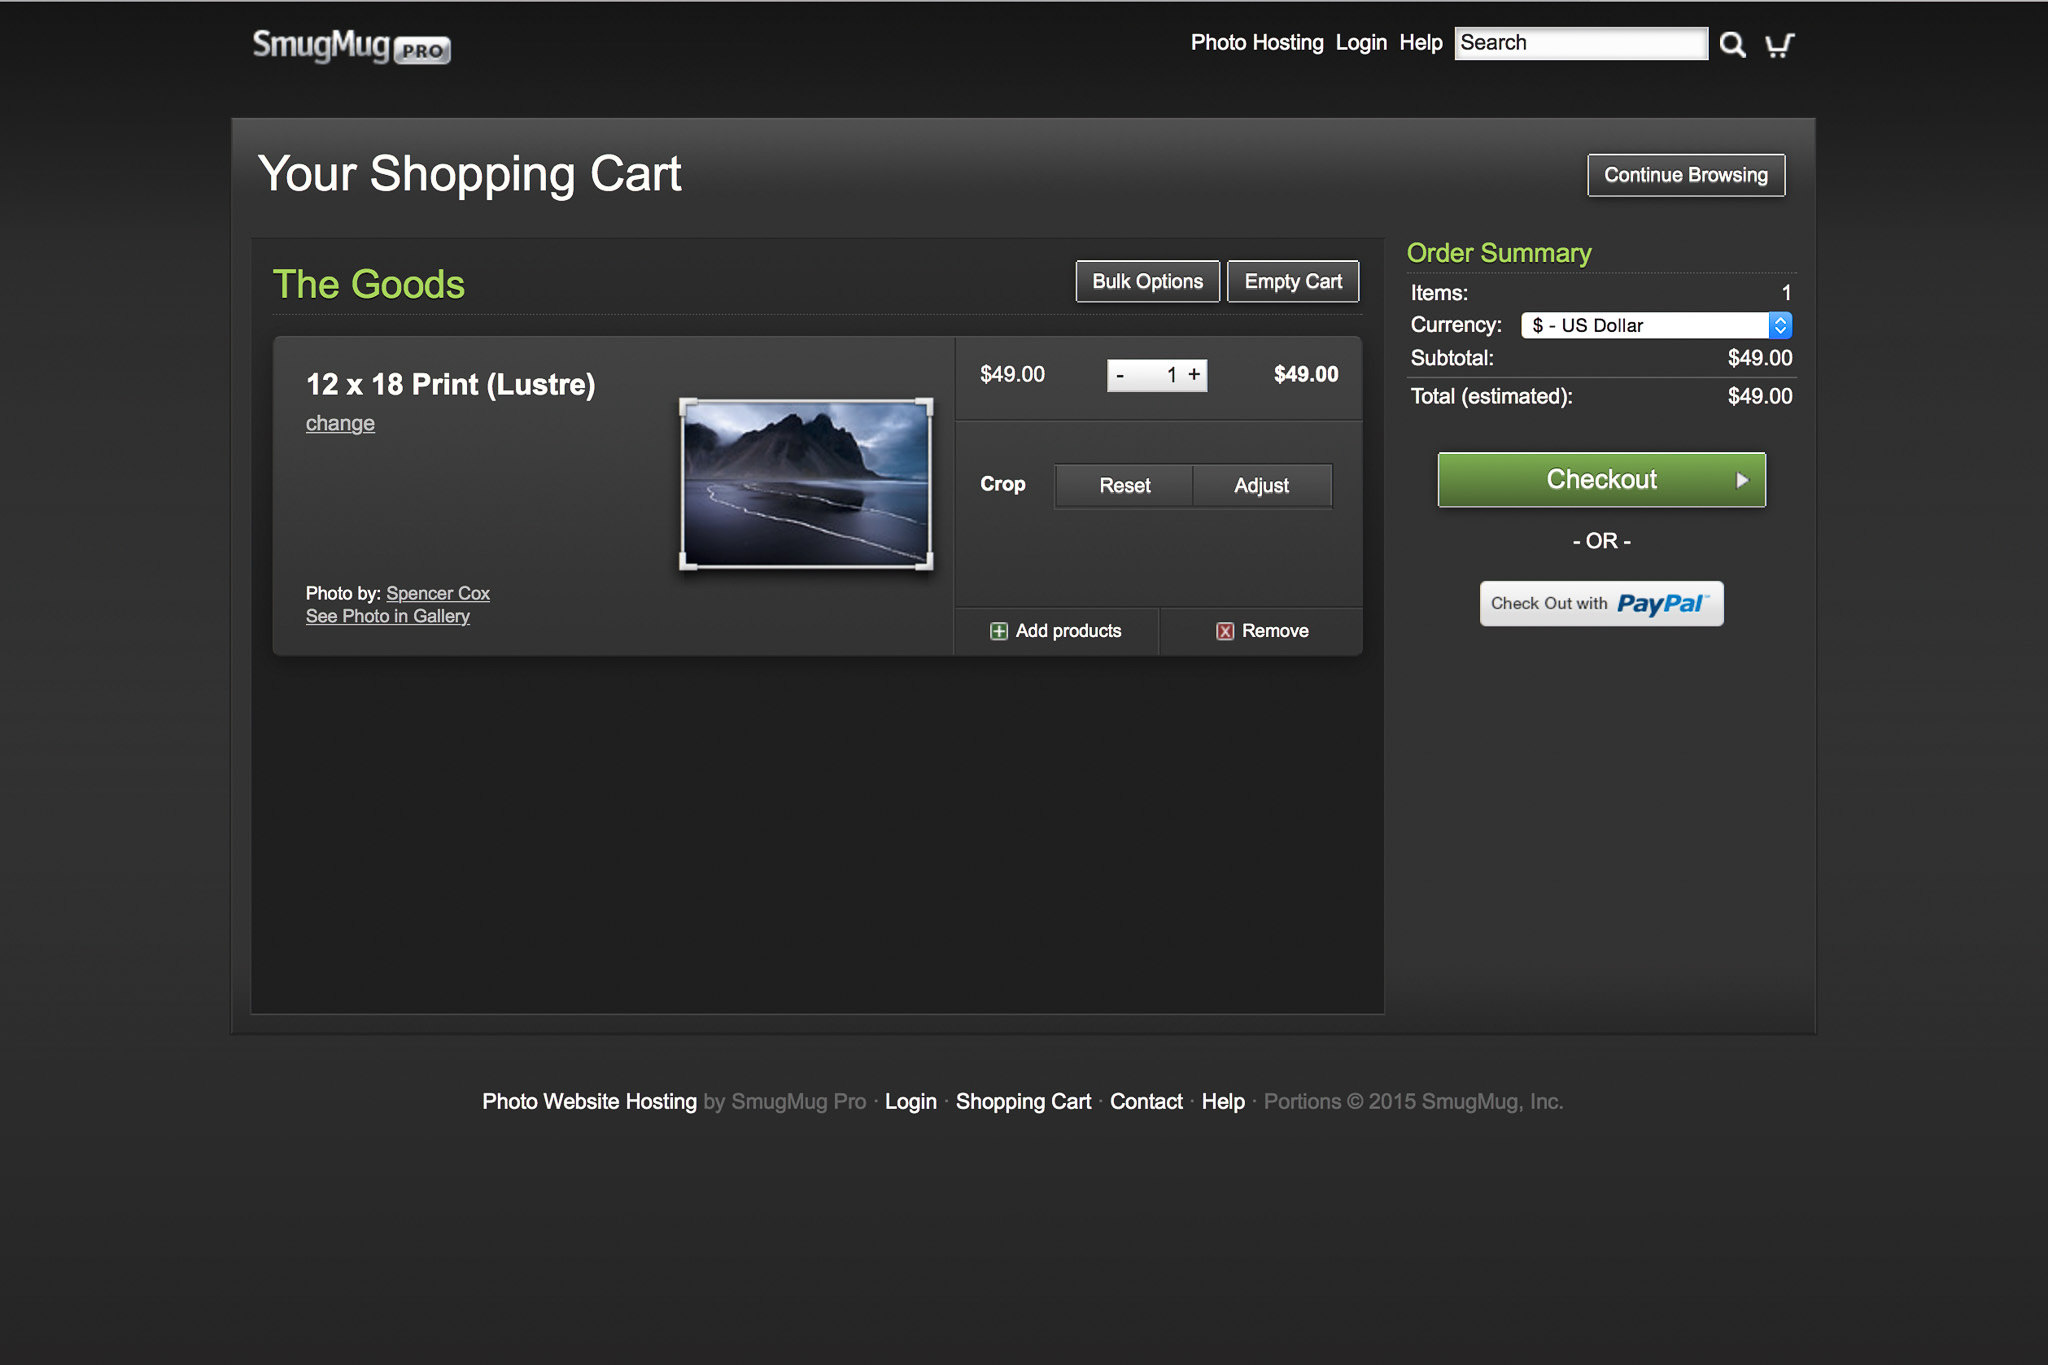Image resolution: width=2048 pixels, height=1365 pixels.
Task: Decrease quantity with the minus button
Action: point(1121,376)
